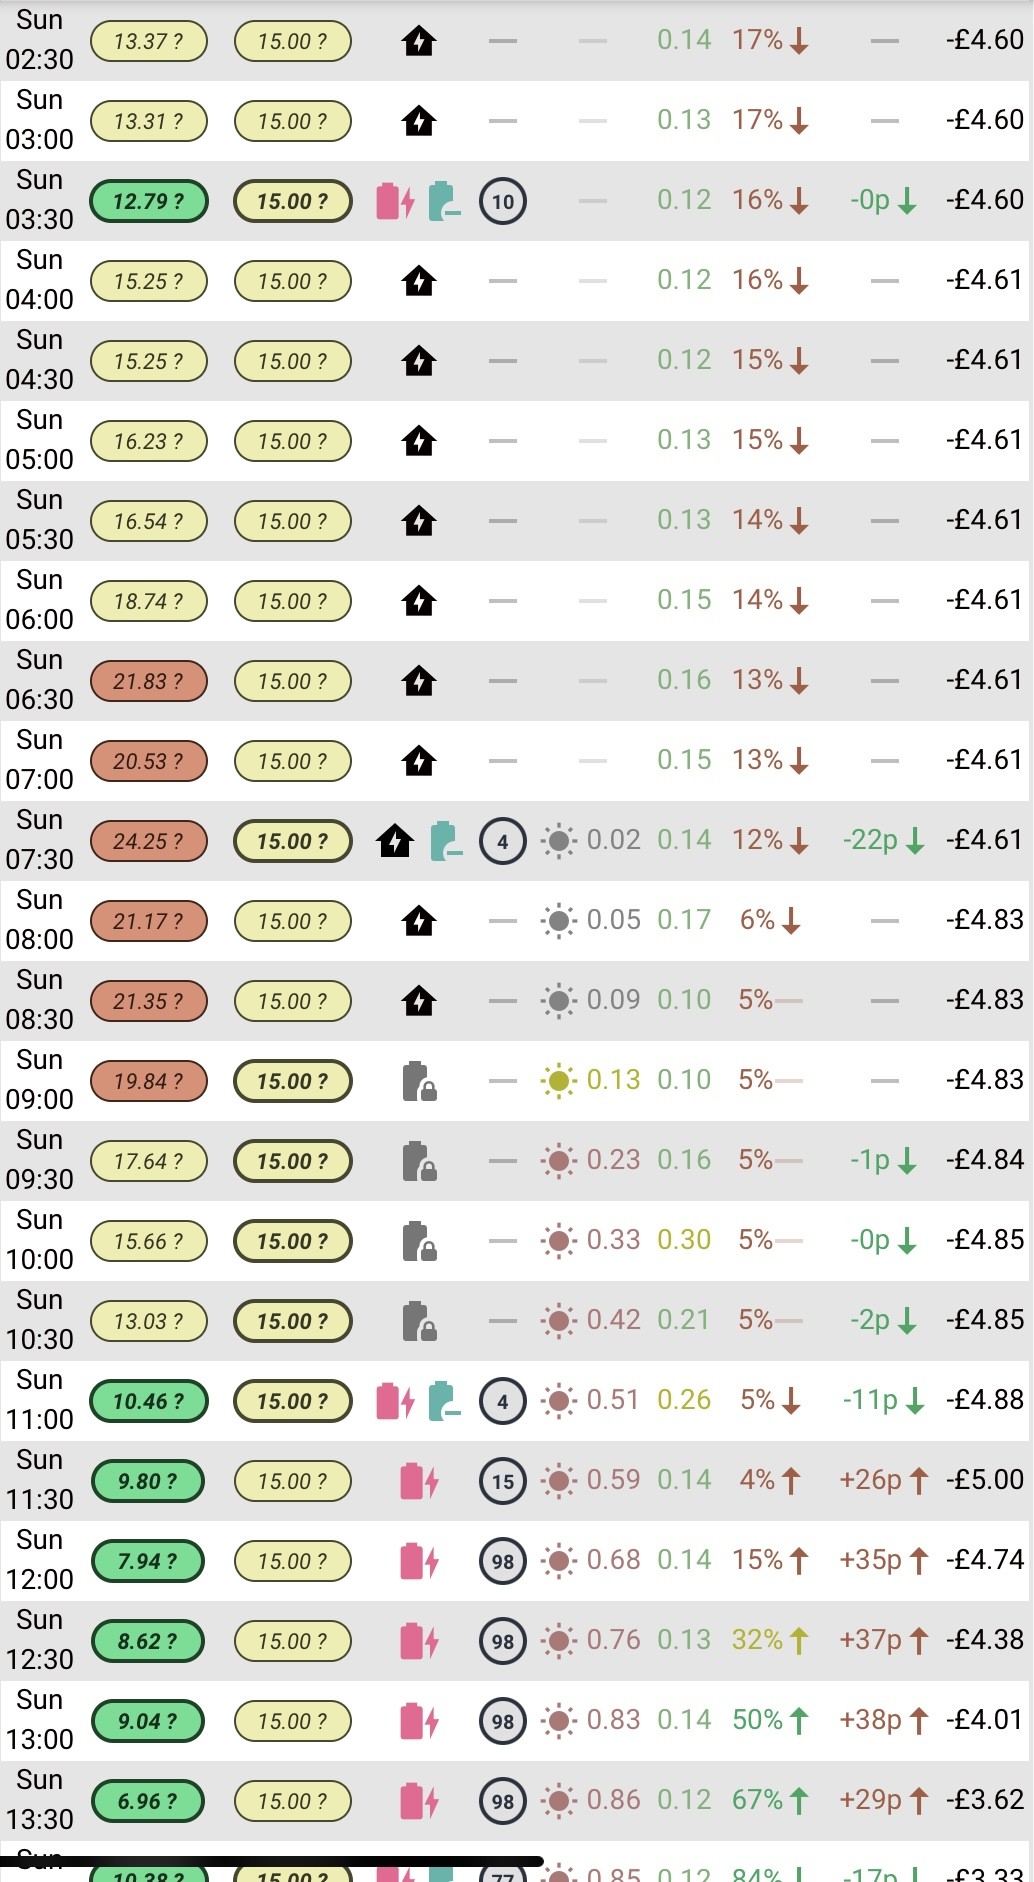This screenshot has width=1034, height=1882.
Task: Click the pink charging battery icon at Sun 12:00
Action: tap(419, 1561)
